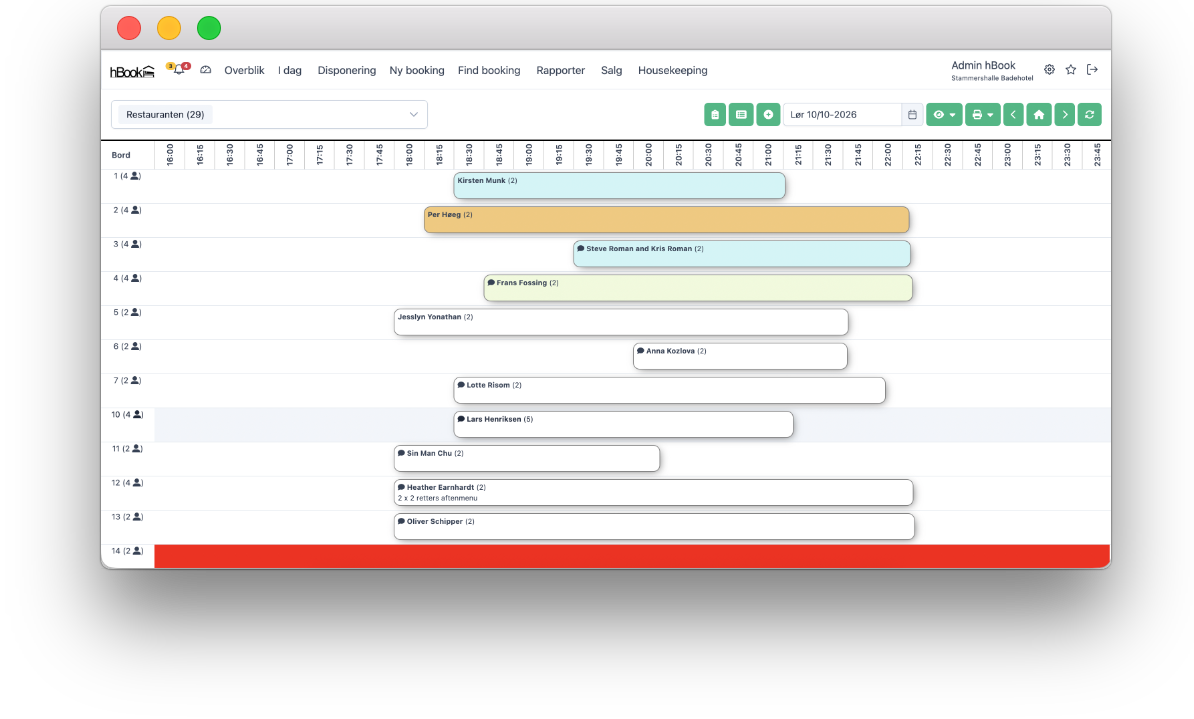Click Oliver Schipper's booking

[654, 527]
